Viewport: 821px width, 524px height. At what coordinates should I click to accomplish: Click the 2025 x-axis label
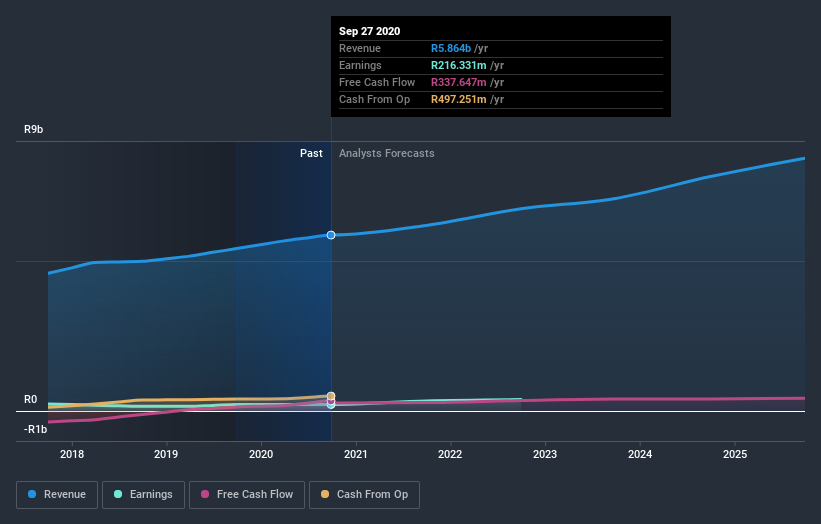point(735,454)
